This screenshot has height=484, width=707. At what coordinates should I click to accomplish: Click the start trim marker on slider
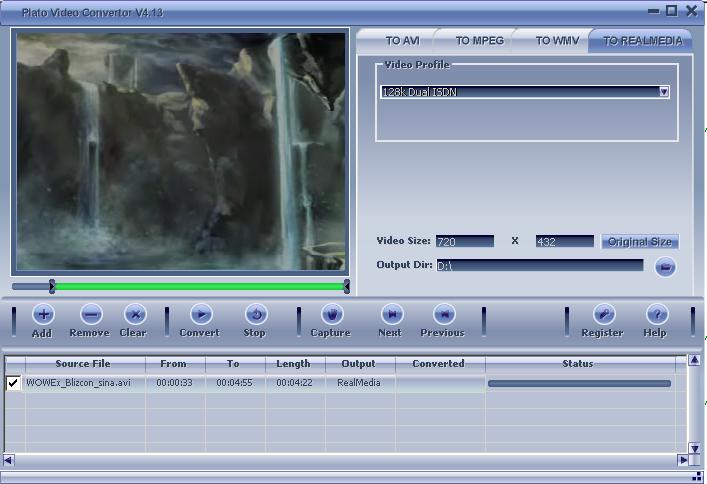tap(52, 286)
